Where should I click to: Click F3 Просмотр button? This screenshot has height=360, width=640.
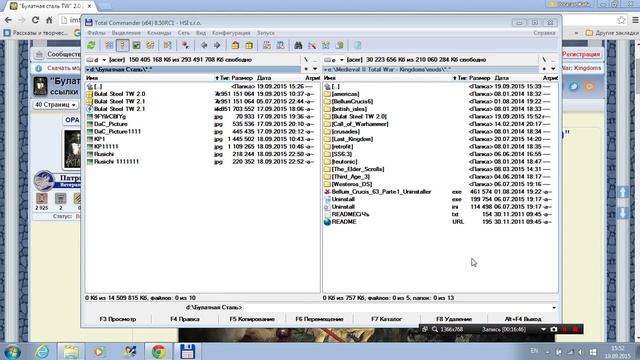pos(118,319)
